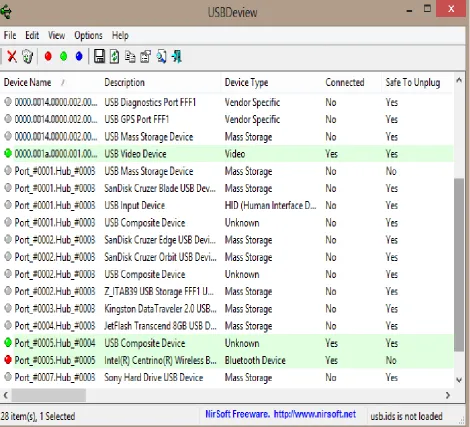Click the horizontal scrollbar left arrow
Viewport: 470px width, 427px height.
point(6,395)
